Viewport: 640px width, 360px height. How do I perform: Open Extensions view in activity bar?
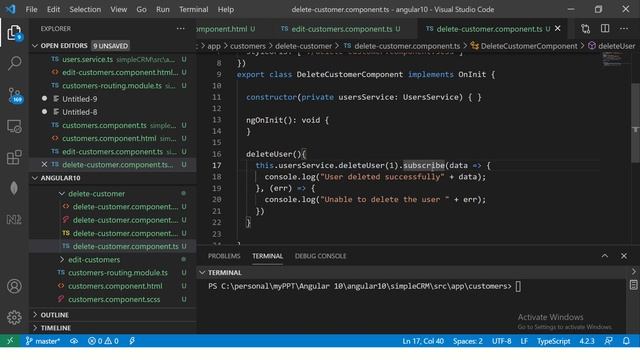click(14, 157)
